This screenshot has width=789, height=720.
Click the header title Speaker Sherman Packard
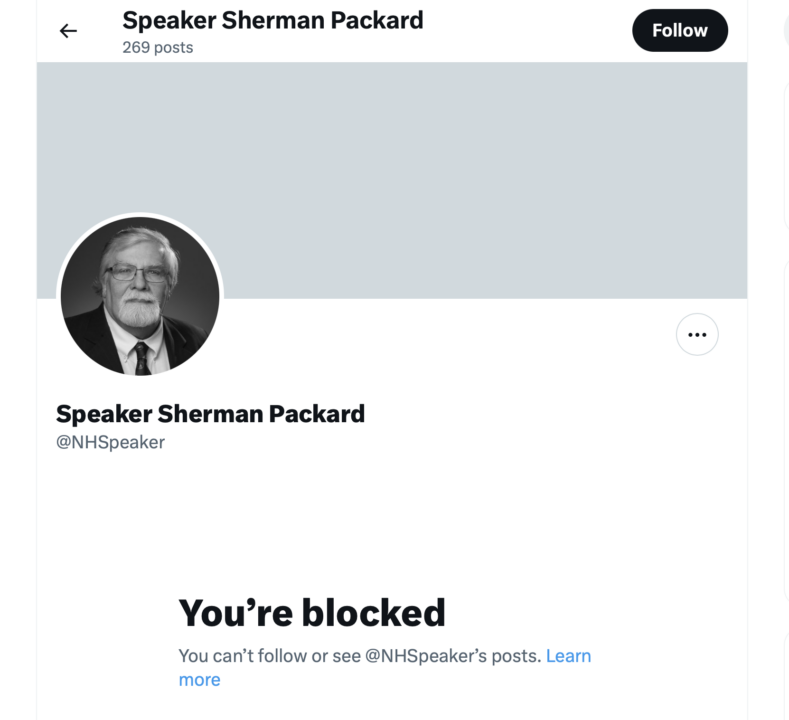pyautogui.click(x=272, y=19)
